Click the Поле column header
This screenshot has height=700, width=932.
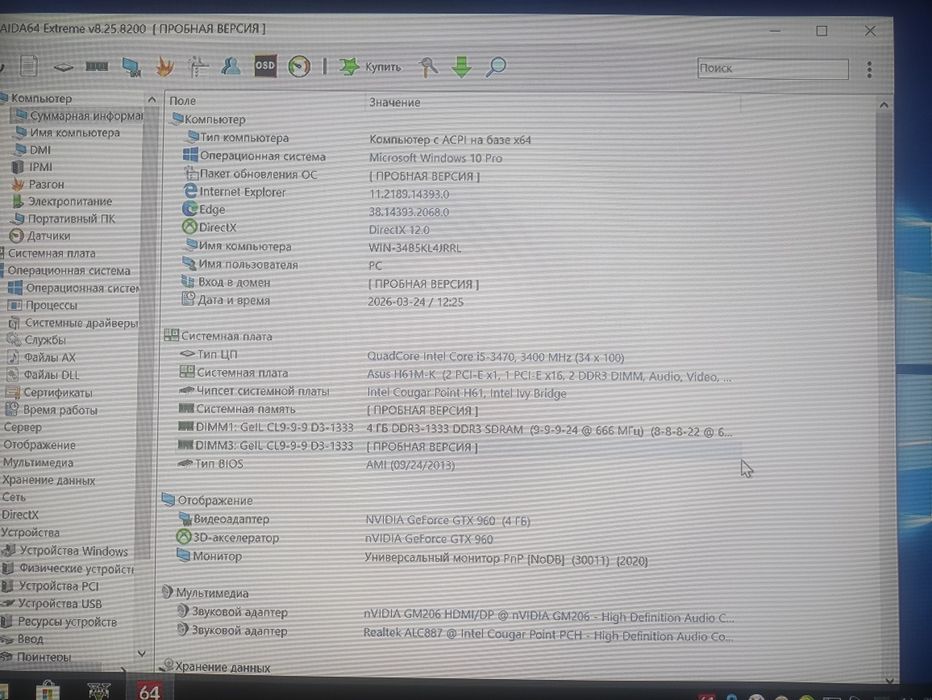182,101
